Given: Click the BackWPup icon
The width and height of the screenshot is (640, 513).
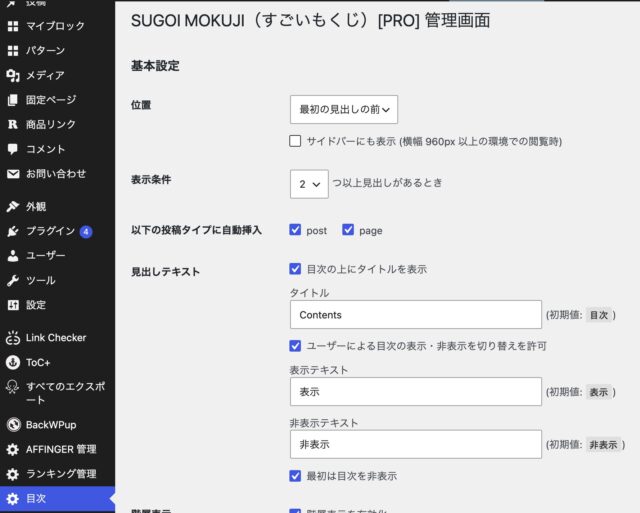Looking at the screenshot, I should pyautogui.click(x=13, y=425).
